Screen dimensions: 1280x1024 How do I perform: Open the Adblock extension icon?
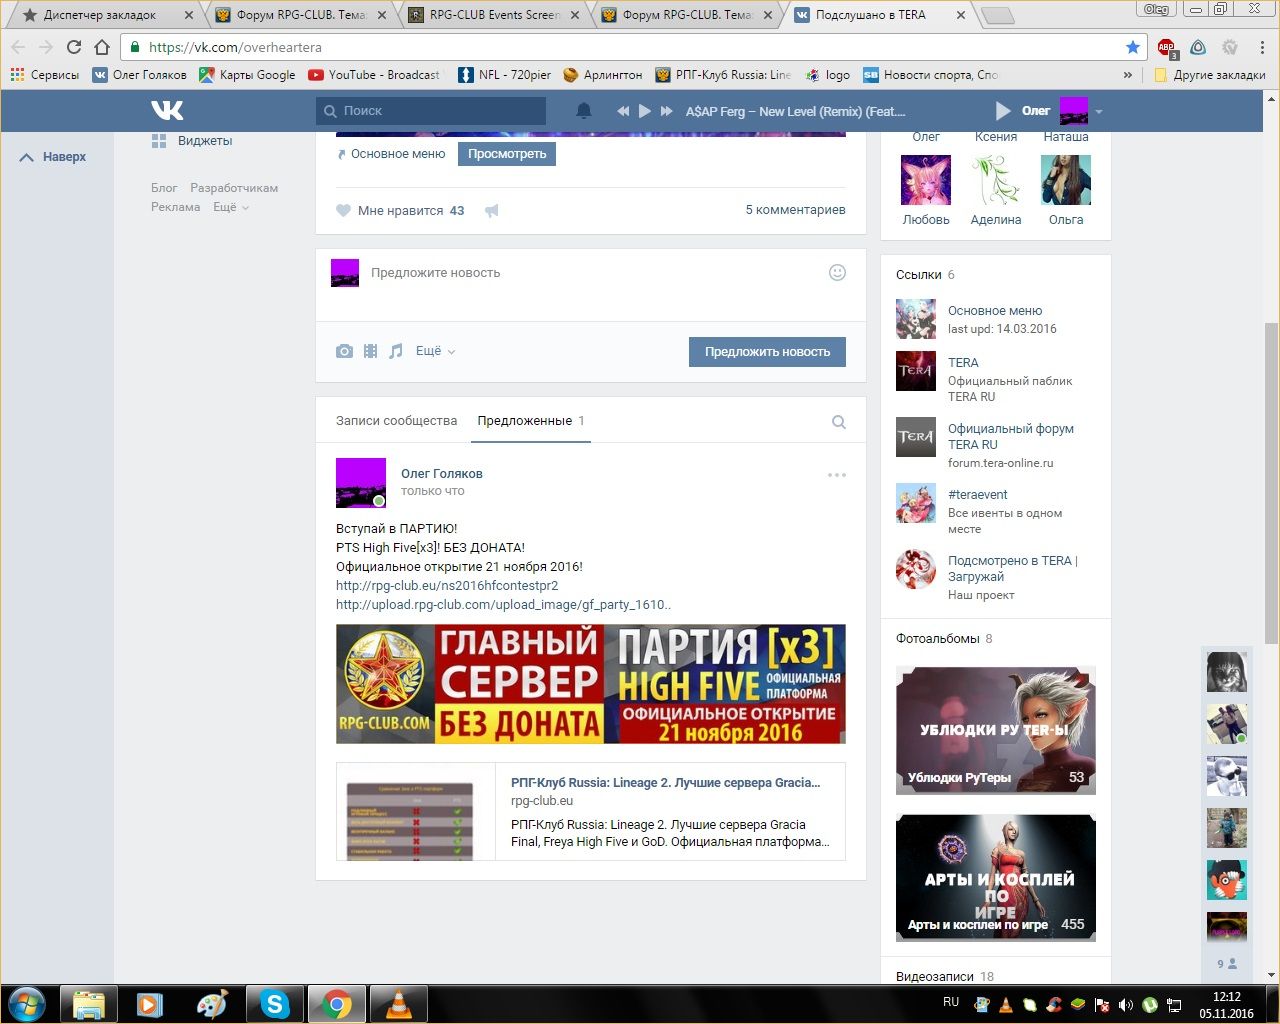tap(1166, 47)
